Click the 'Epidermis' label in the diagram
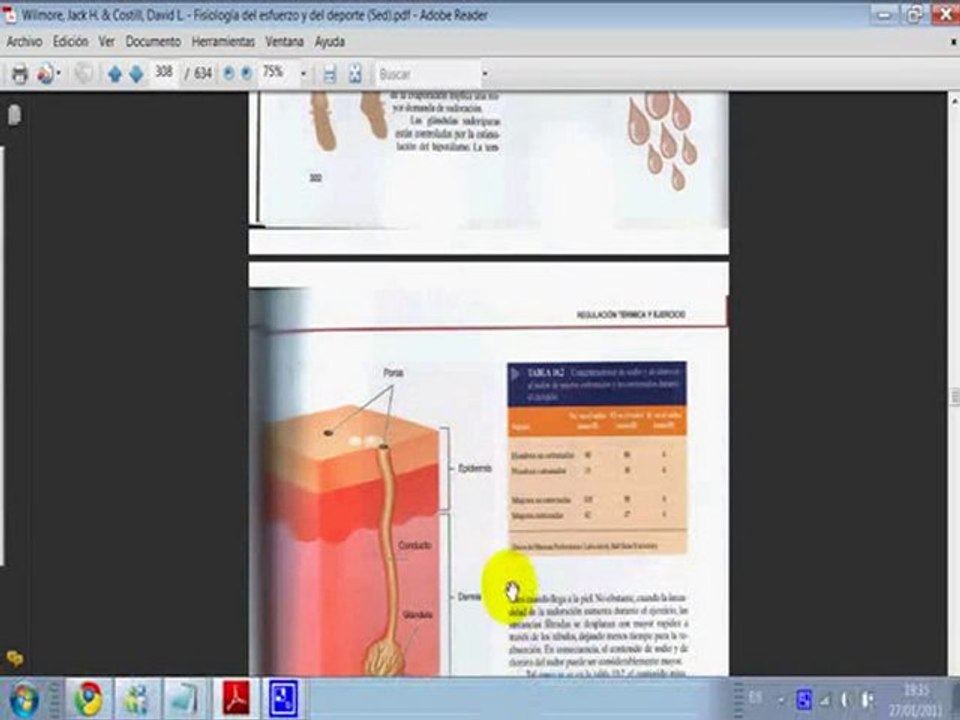 (475, 468)
